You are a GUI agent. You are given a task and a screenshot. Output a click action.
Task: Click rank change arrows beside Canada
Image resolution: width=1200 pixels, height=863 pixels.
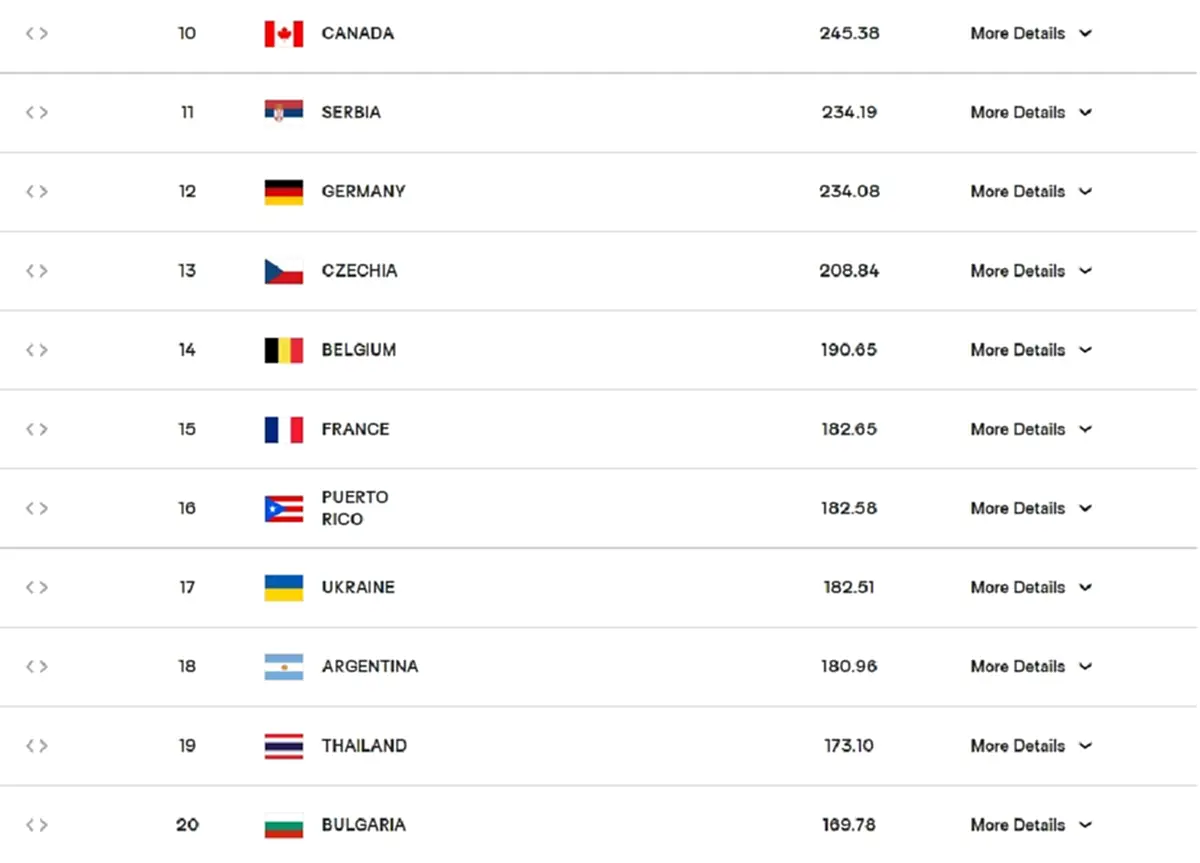(37, 33)
